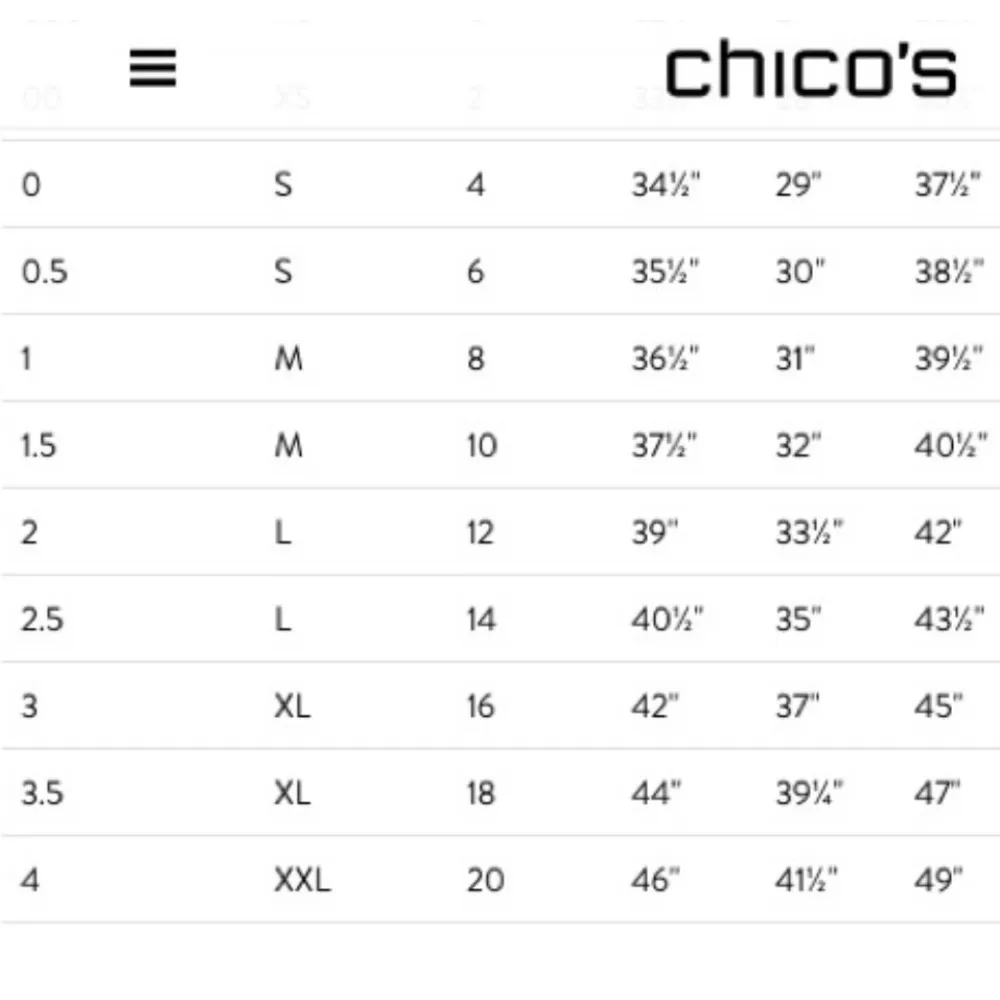Click the 39¼" waist measurement

pos(810,793)
